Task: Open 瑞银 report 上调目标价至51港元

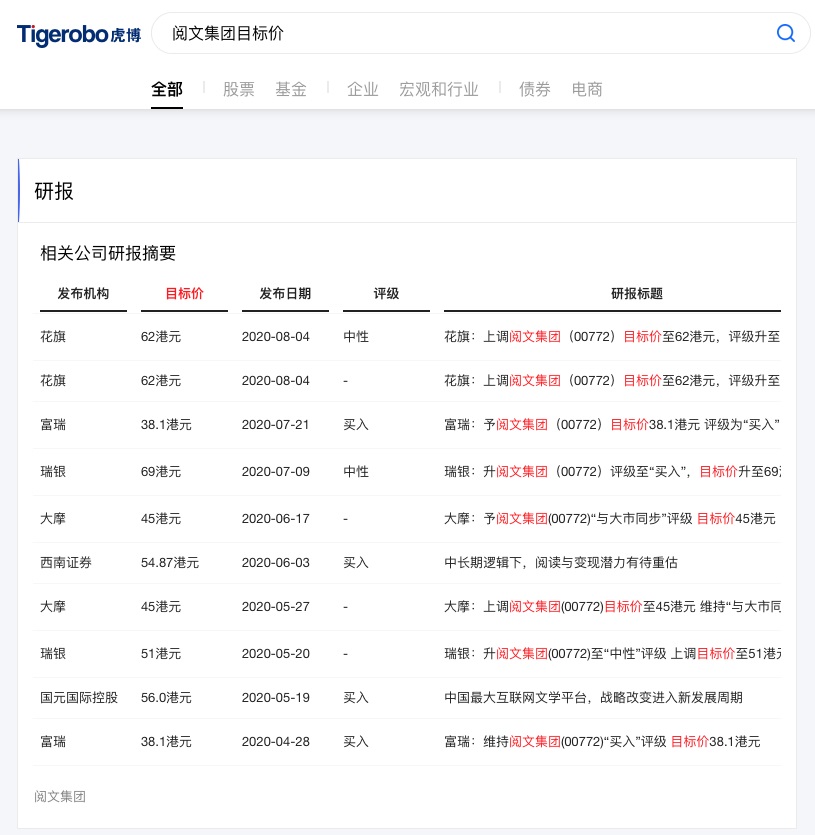Action: click(613, 653)
